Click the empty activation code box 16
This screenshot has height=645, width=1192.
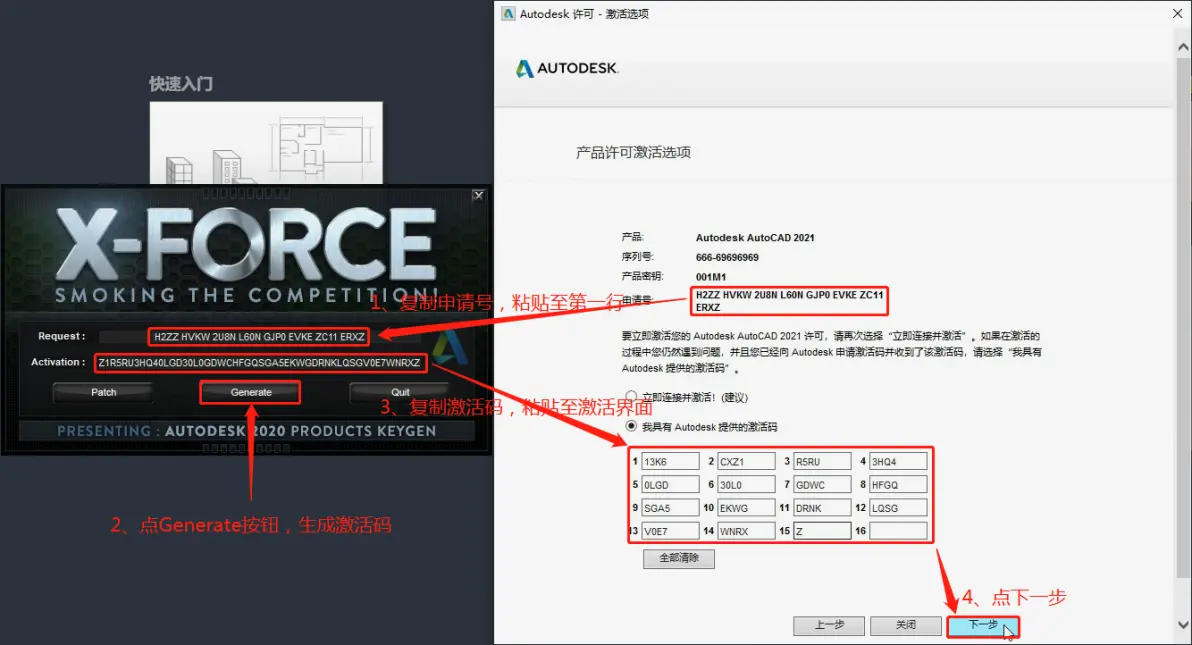pos(899,531)
